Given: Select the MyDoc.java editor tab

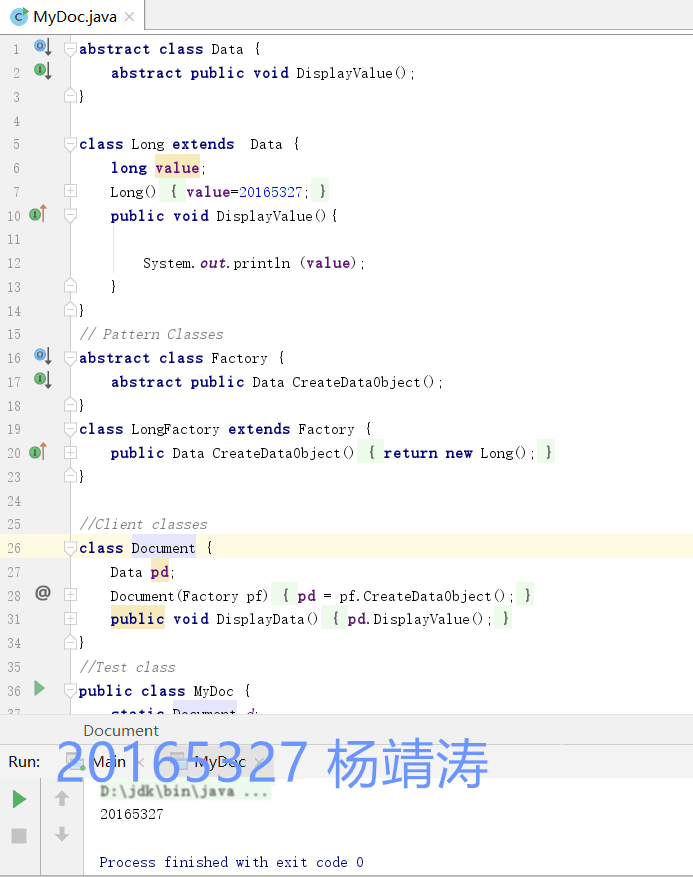Looking at the screenshot, I should (73, 16).
